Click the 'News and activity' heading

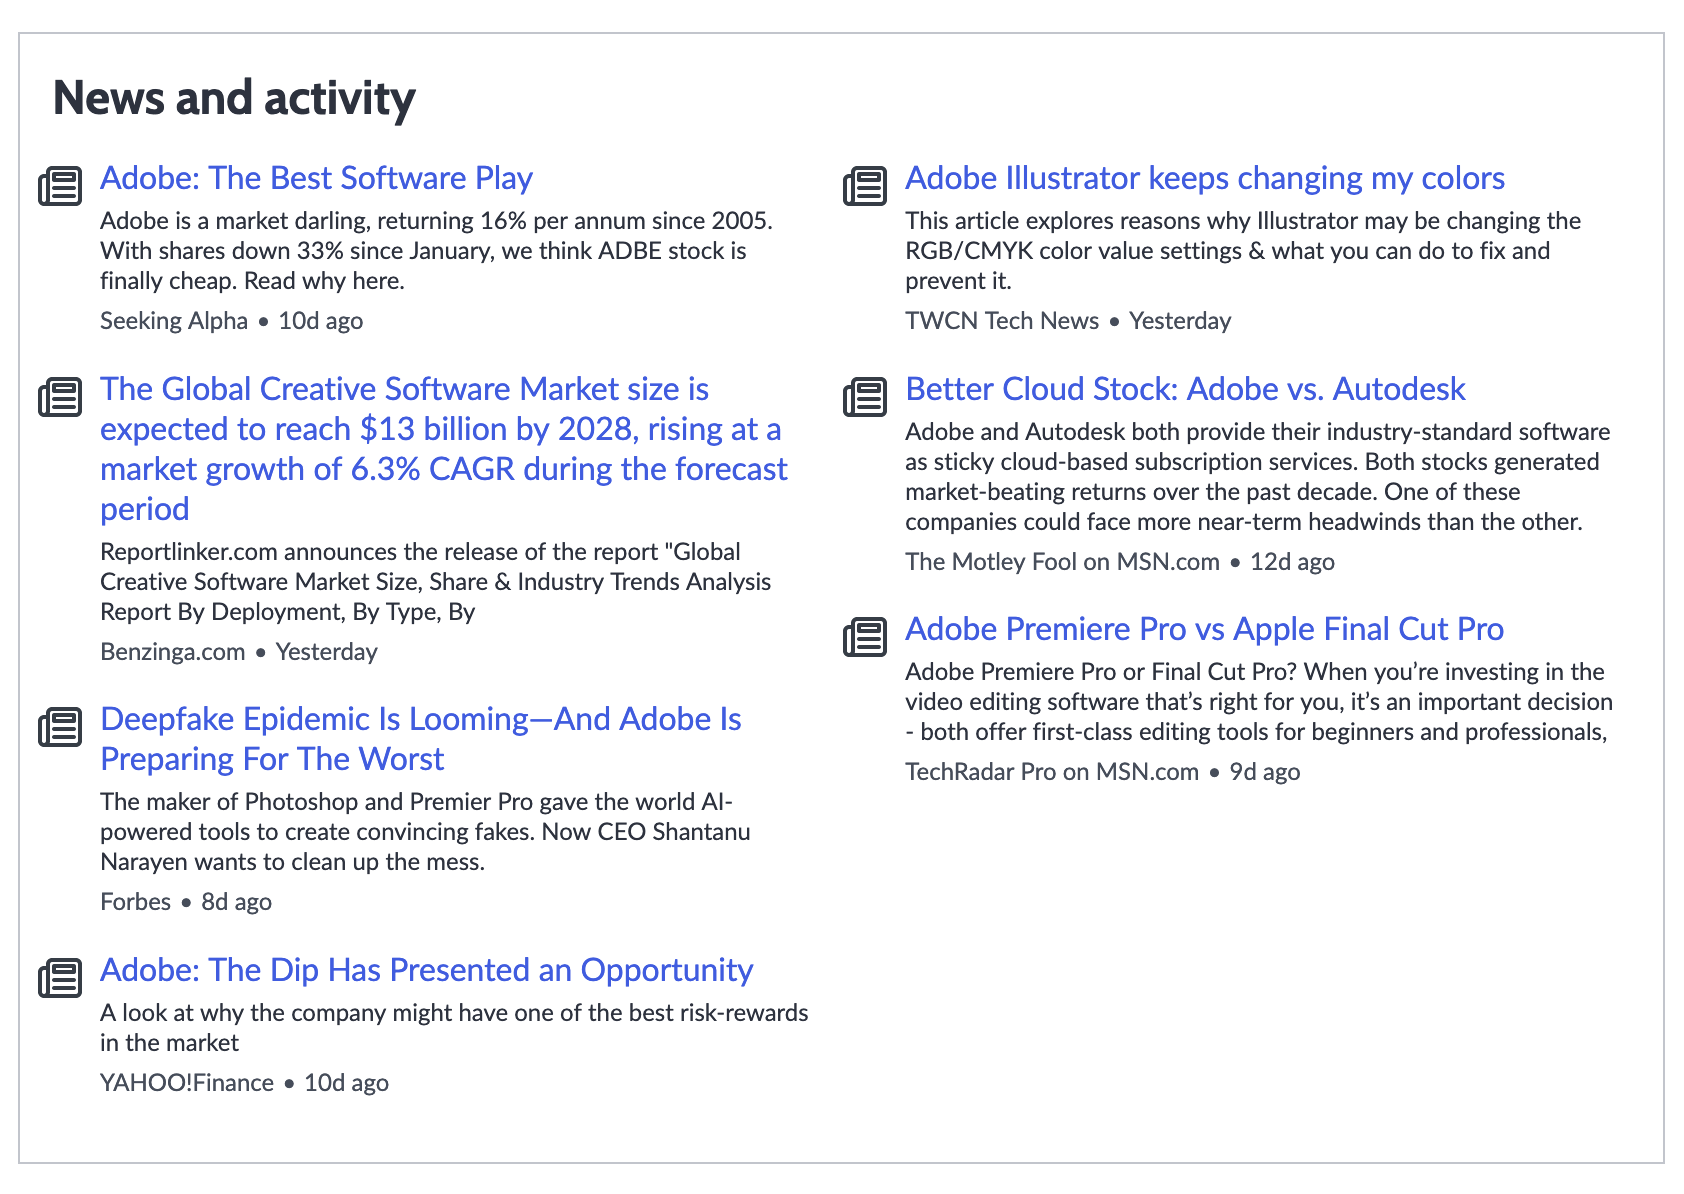(234, 98)
